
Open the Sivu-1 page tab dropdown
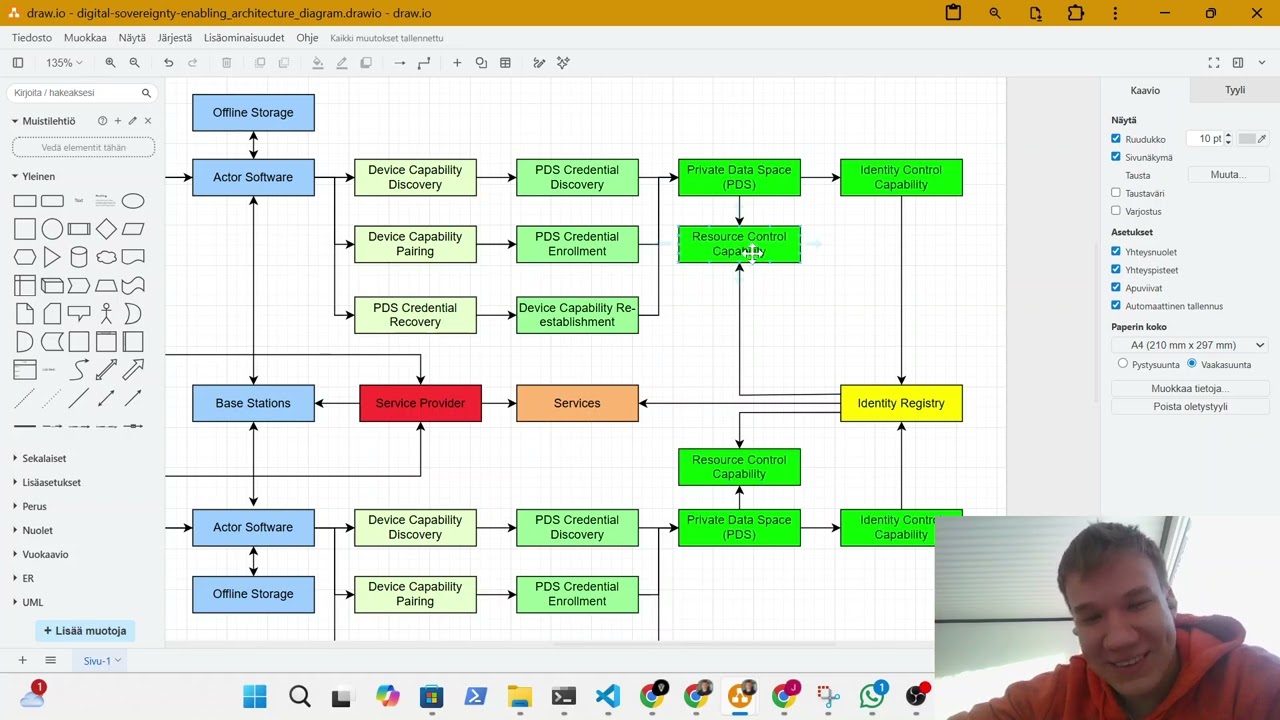pyautogui.click(x=102, y=661)
